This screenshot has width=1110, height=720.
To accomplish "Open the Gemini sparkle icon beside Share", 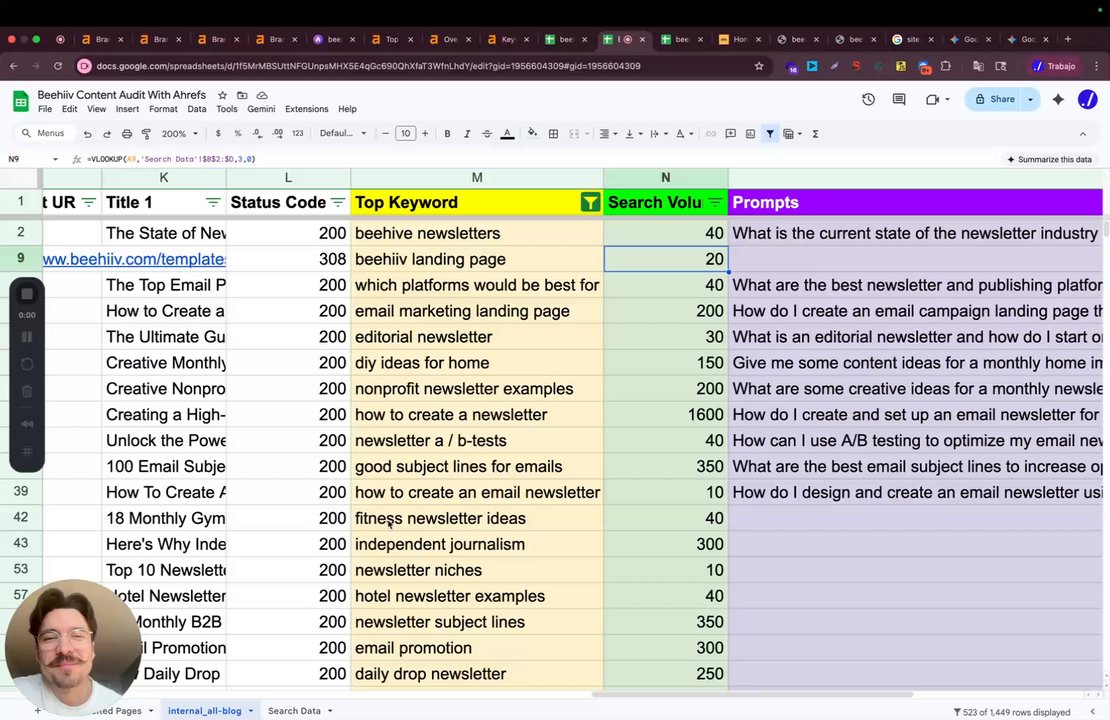I will [x=1058, y=100].
